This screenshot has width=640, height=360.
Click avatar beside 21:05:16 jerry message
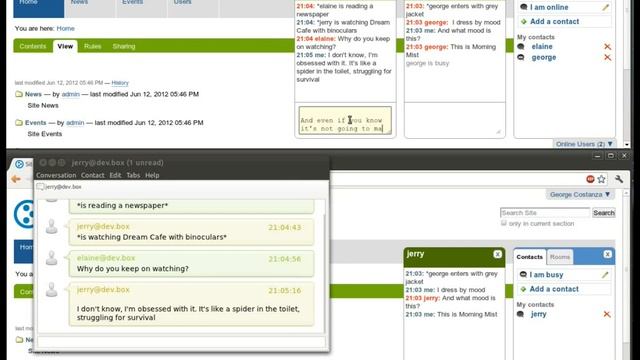[51, 290]
